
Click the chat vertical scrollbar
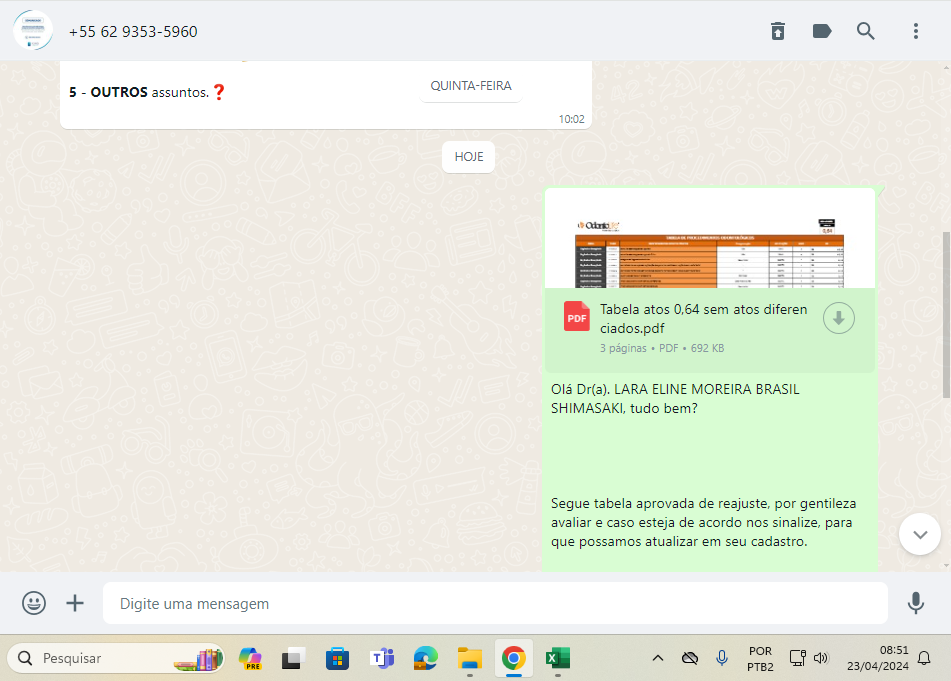point(946,315)
